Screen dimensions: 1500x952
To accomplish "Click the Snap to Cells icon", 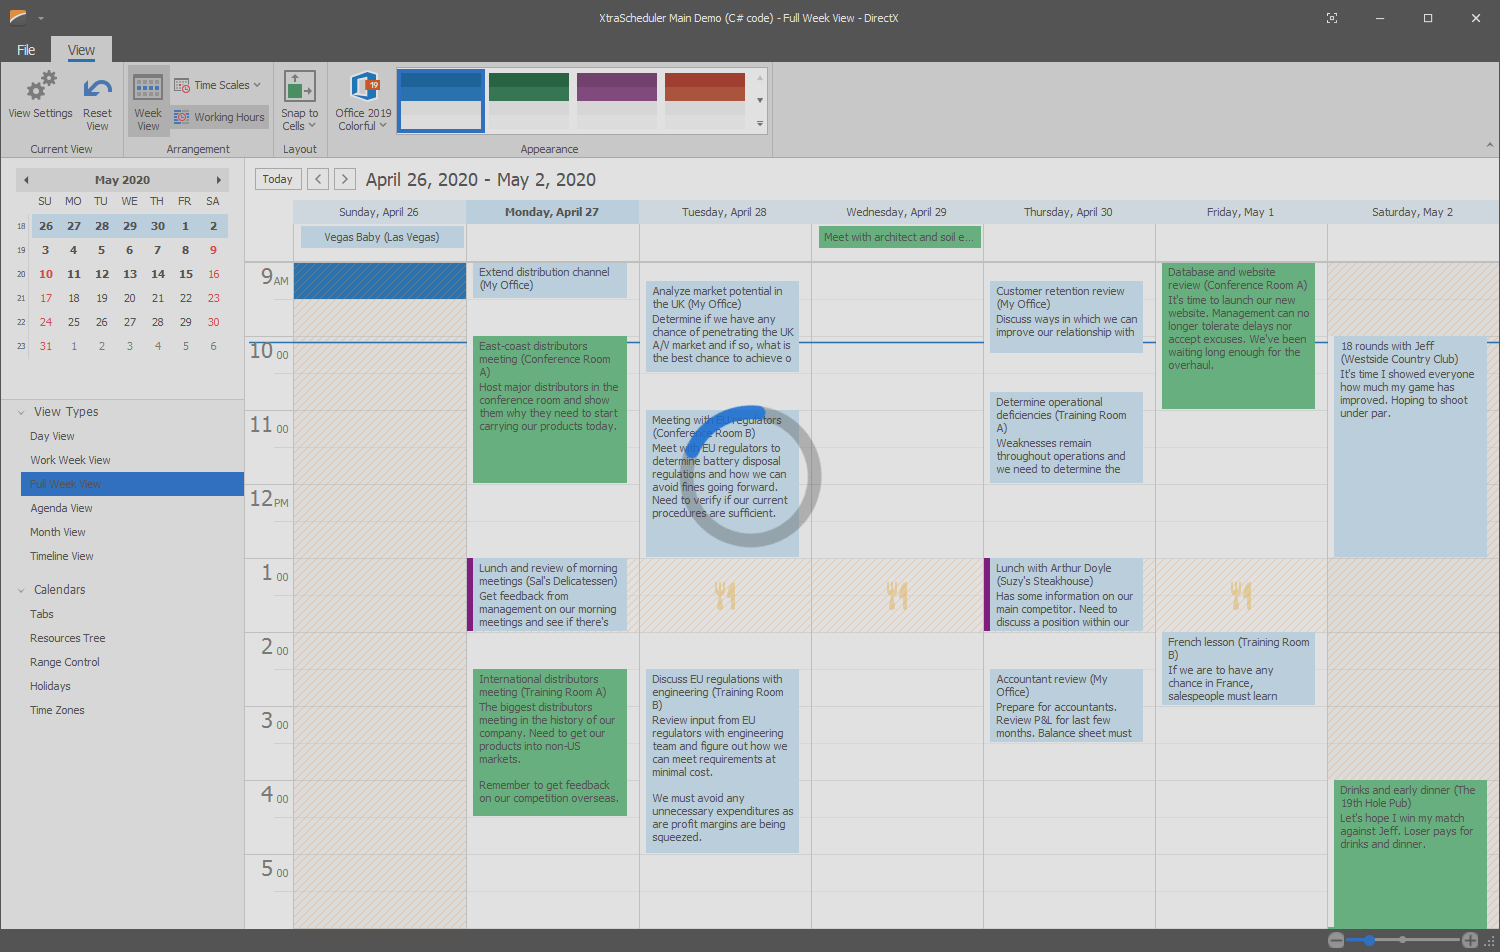I will coord(299,85).
